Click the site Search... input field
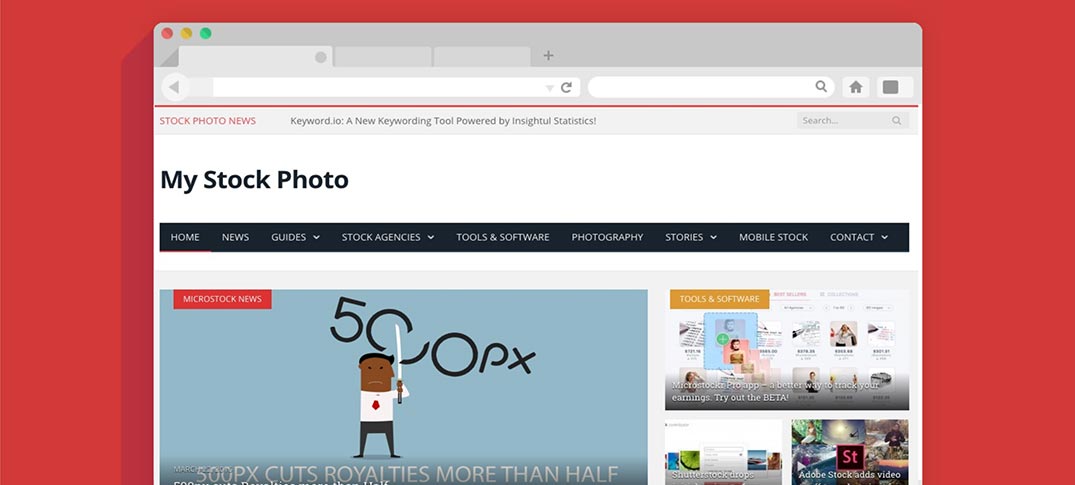 (x=853, y=121)
